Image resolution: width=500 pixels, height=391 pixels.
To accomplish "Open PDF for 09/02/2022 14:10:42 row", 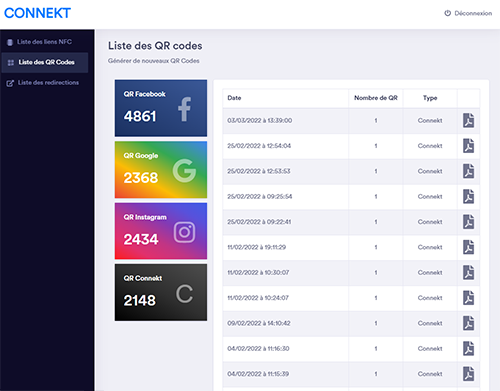I will coord(468,323).
